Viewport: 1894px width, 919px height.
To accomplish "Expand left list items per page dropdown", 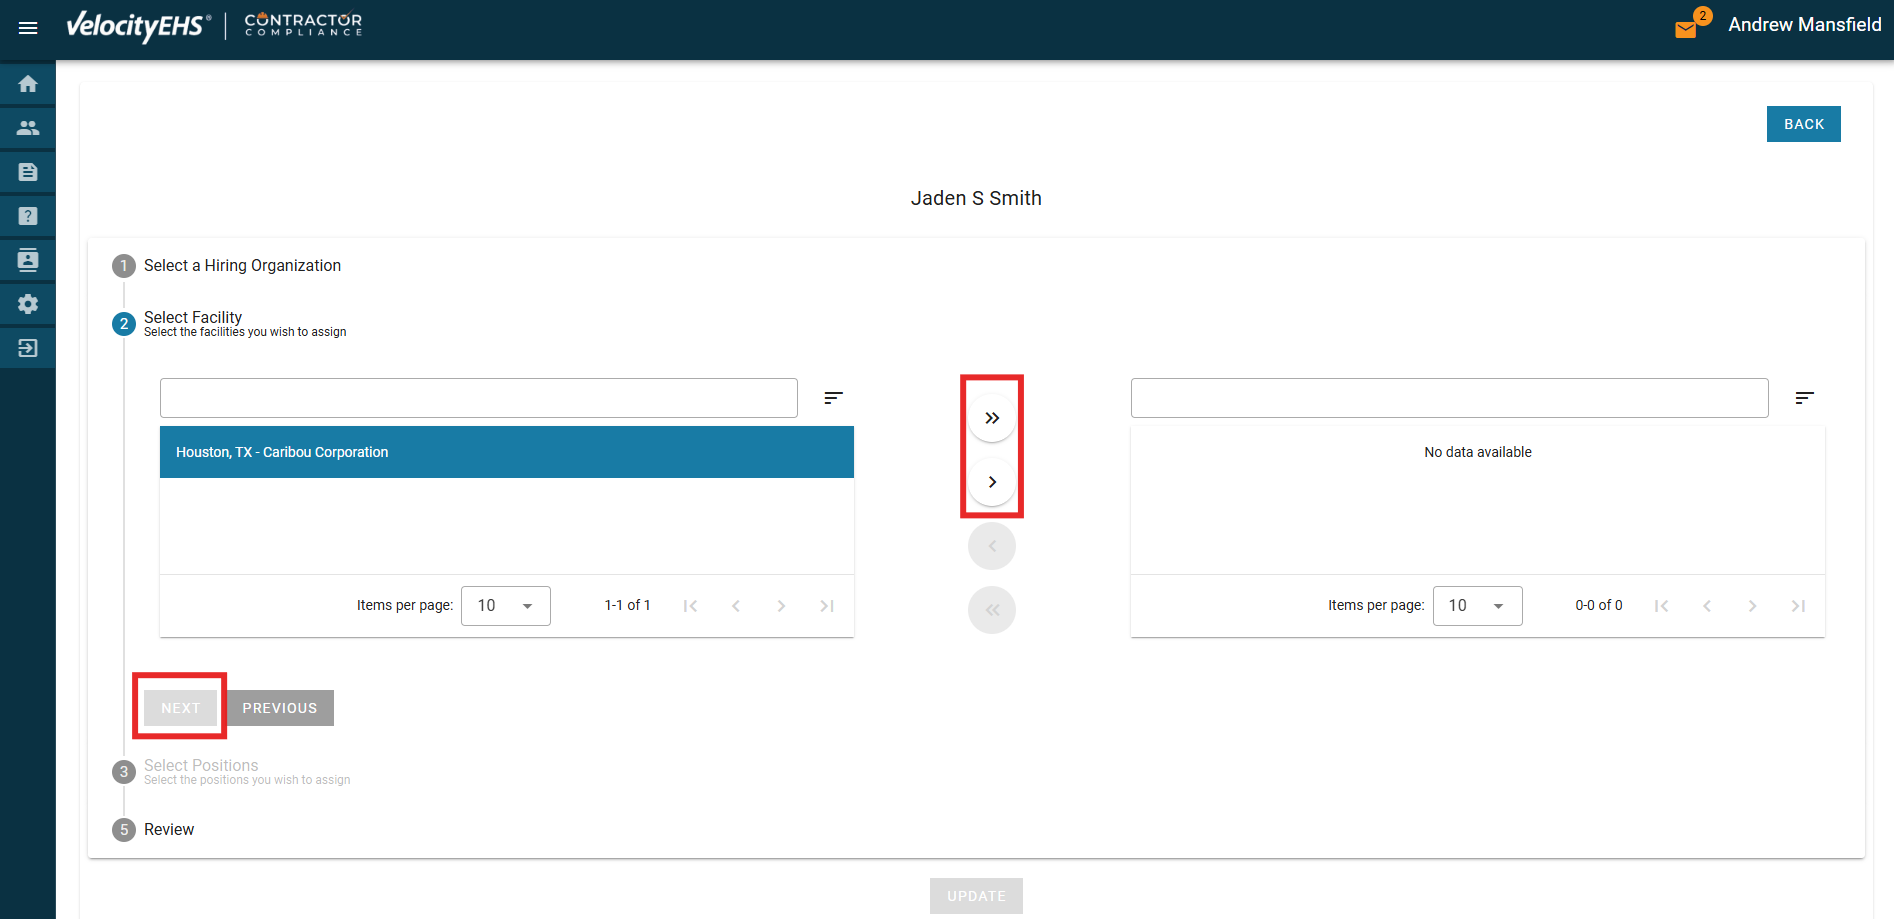I will click(505, 606).
